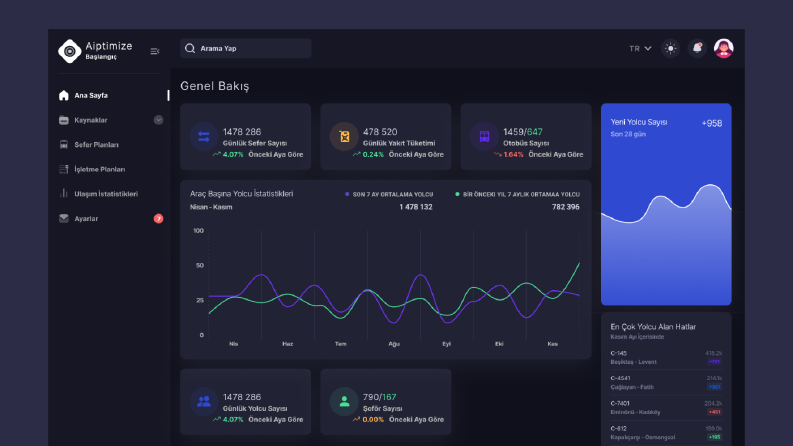Open the Yeni Yolcu Sayısı blue card
The image size is (793, 446).
tap(666, 204)
